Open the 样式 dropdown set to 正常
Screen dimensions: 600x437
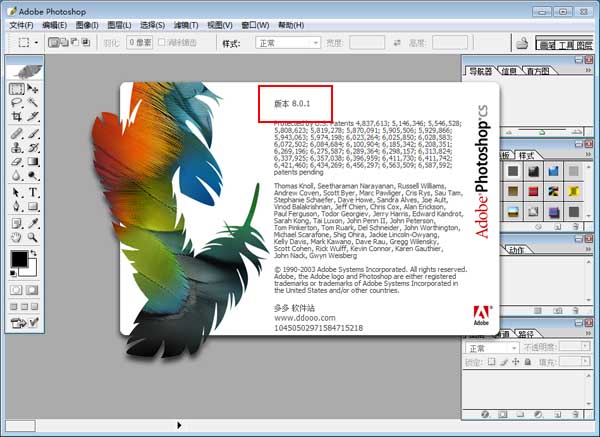point(288,43)
